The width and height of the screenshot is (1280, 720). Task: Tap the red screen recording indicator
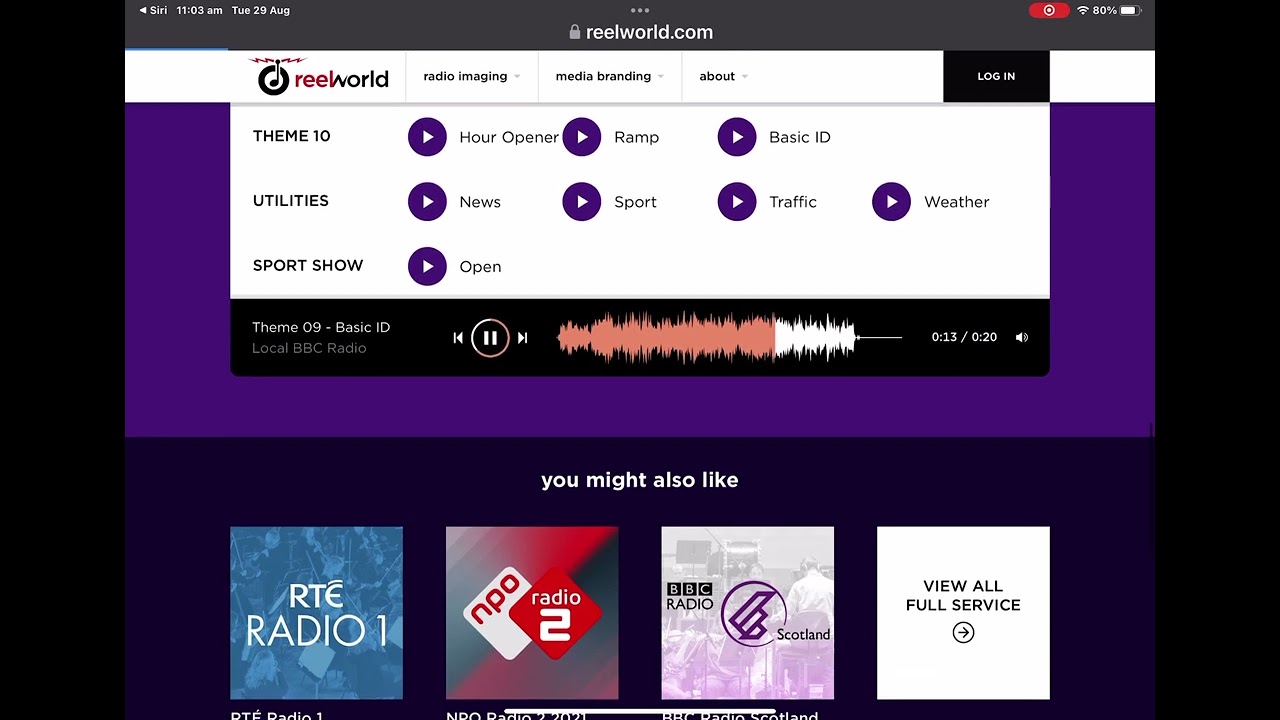pyautogui.click(x=1049, y=10)
